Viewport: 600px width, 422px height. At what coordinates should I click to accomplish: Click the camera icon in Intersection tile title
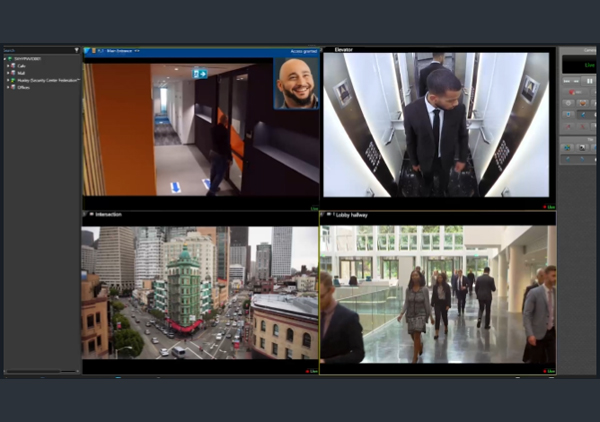pos(91,214)
